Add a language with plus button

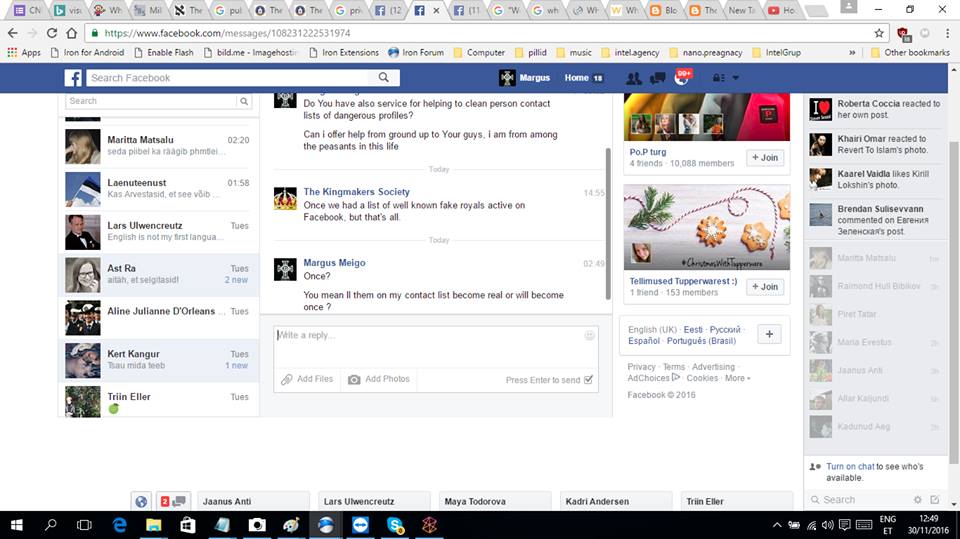[x=769, y=334]
